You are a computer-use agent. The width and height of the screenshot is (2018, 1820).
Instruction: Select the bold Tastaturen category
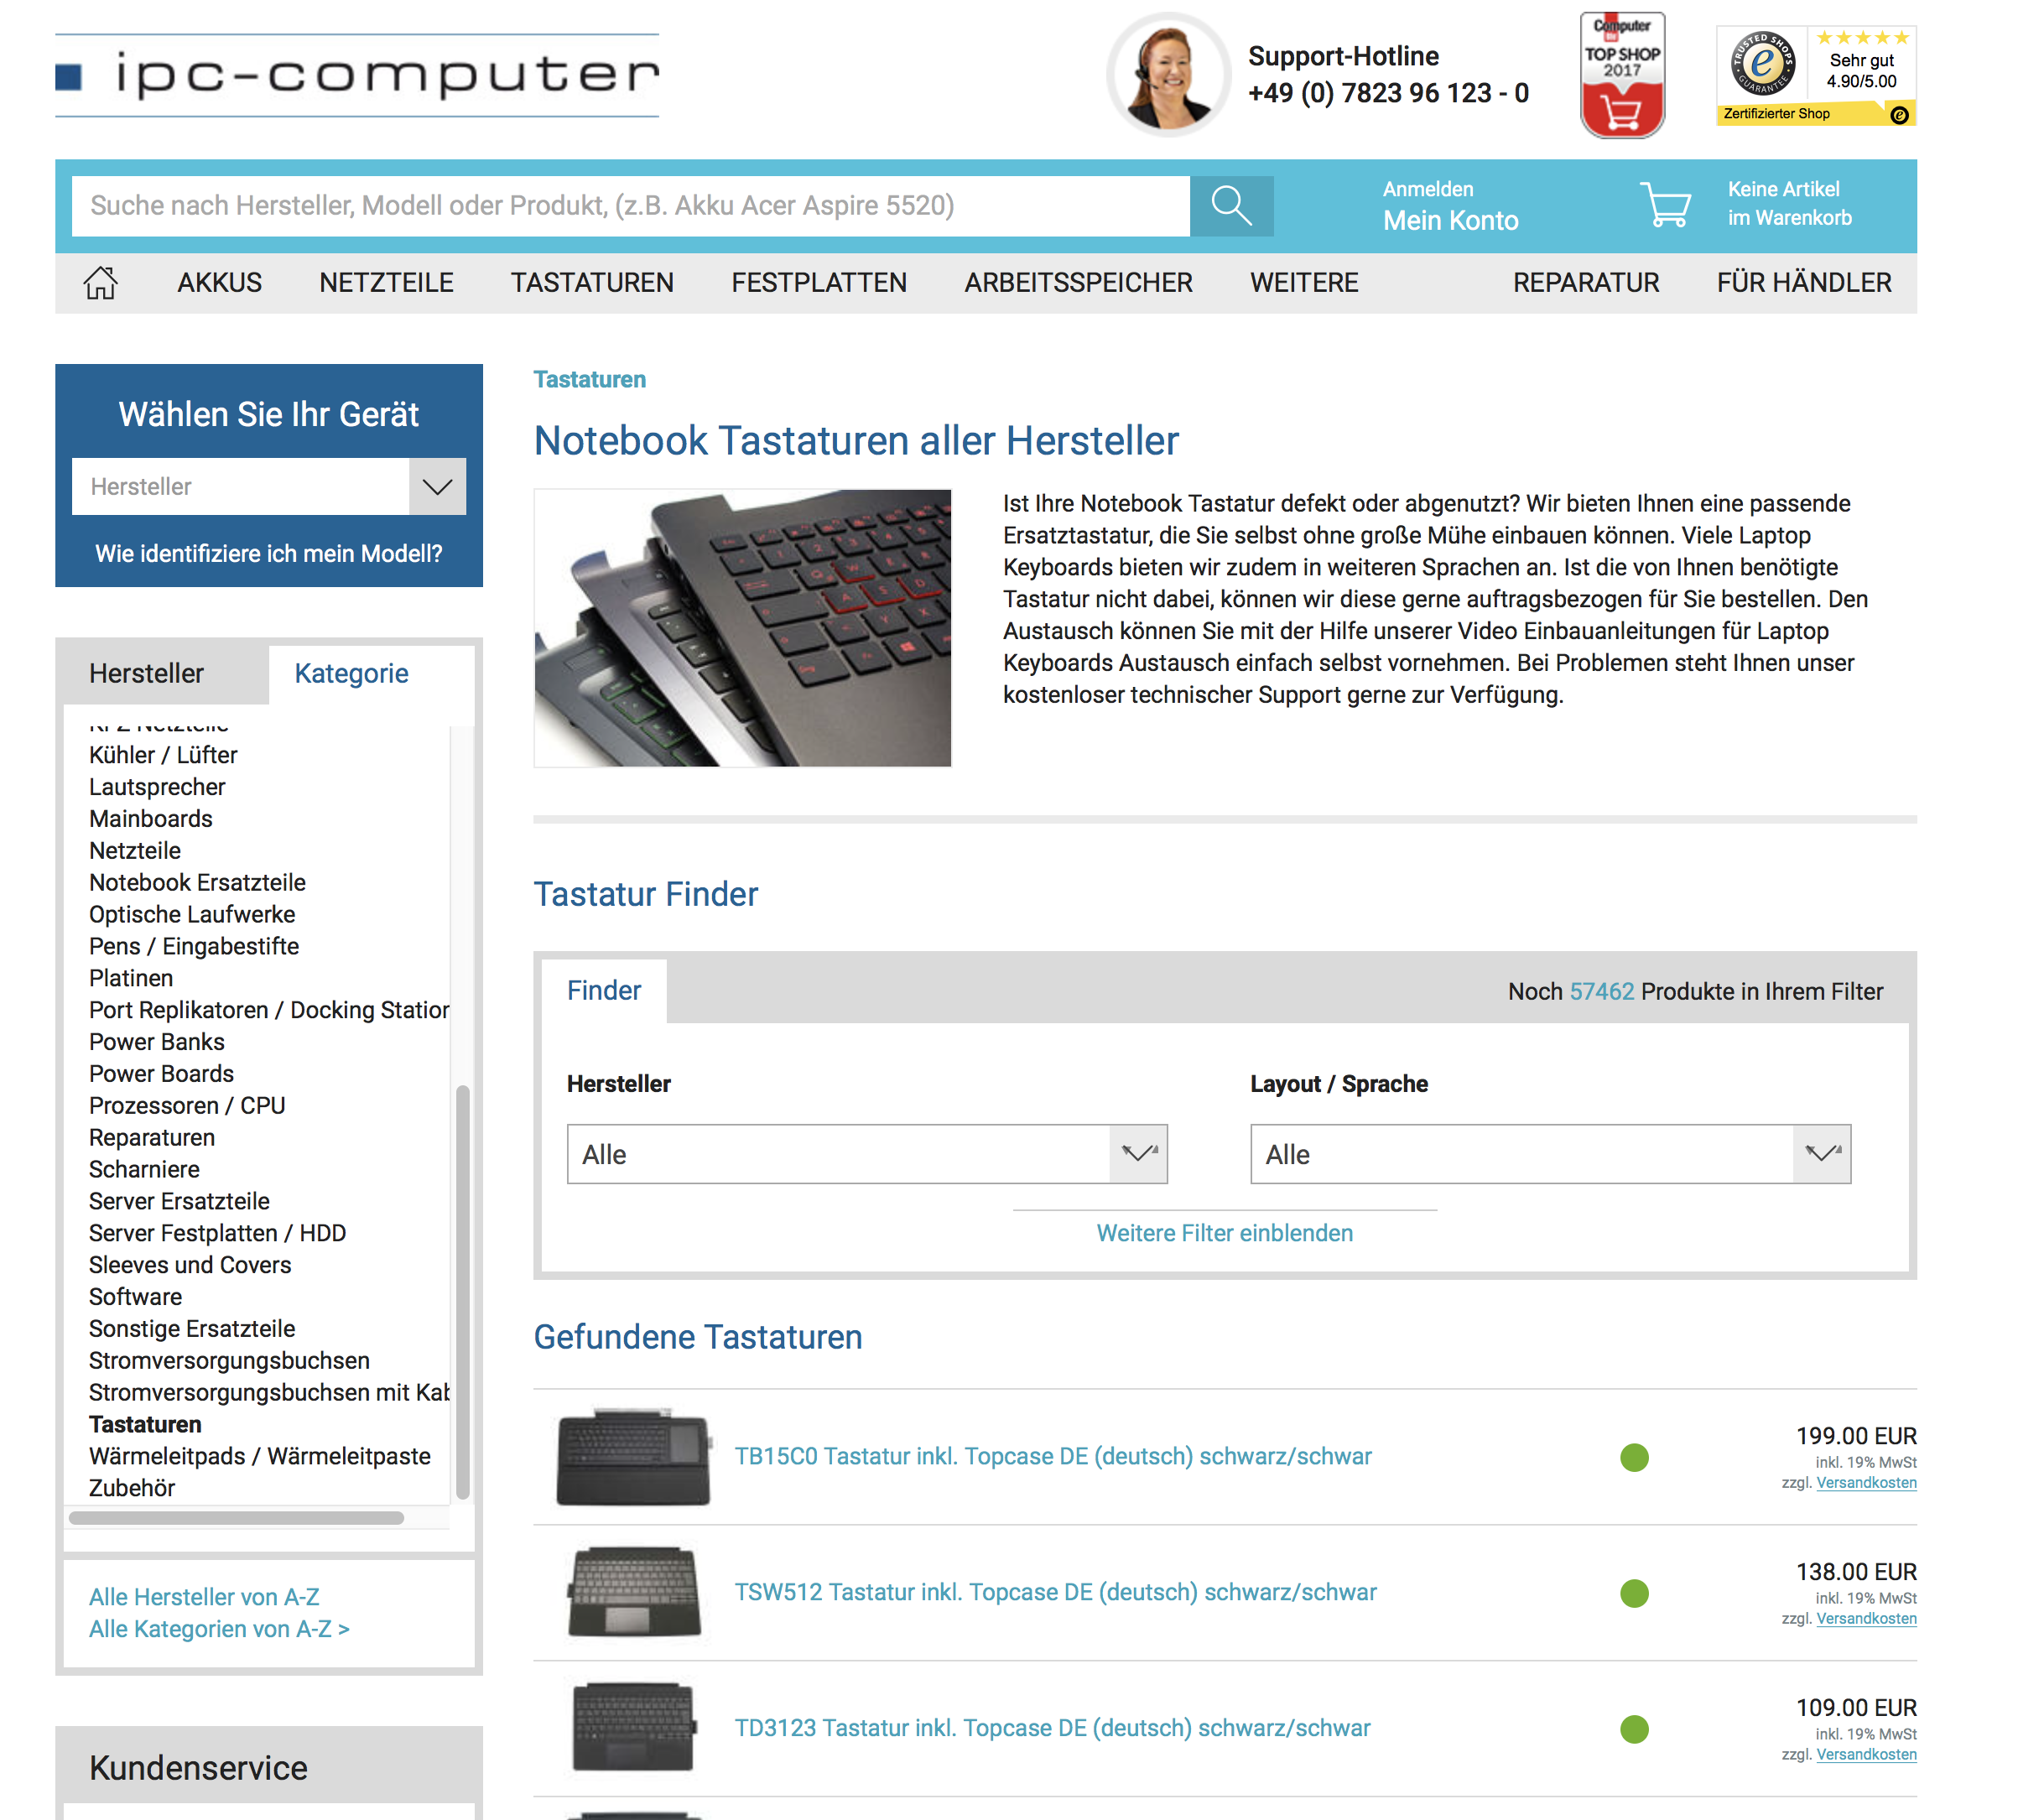point(145,1424)
